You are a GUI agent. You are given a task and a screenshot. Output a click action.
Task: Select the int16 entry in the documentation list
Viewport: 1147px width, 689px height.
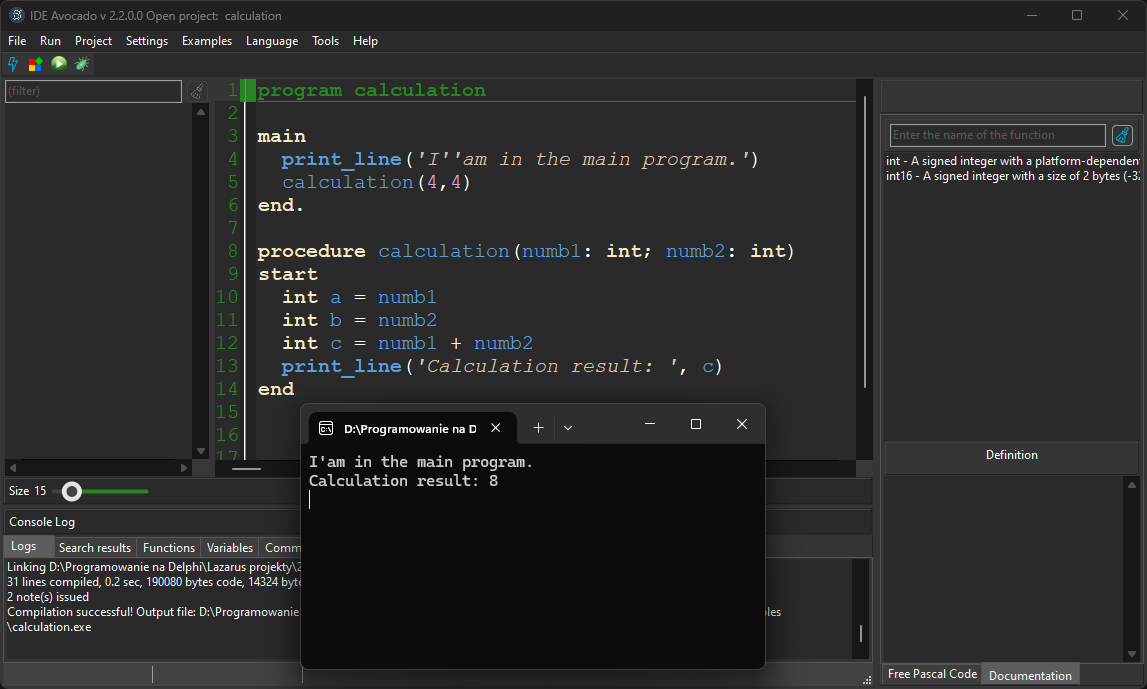click(x=1010, y=176)
